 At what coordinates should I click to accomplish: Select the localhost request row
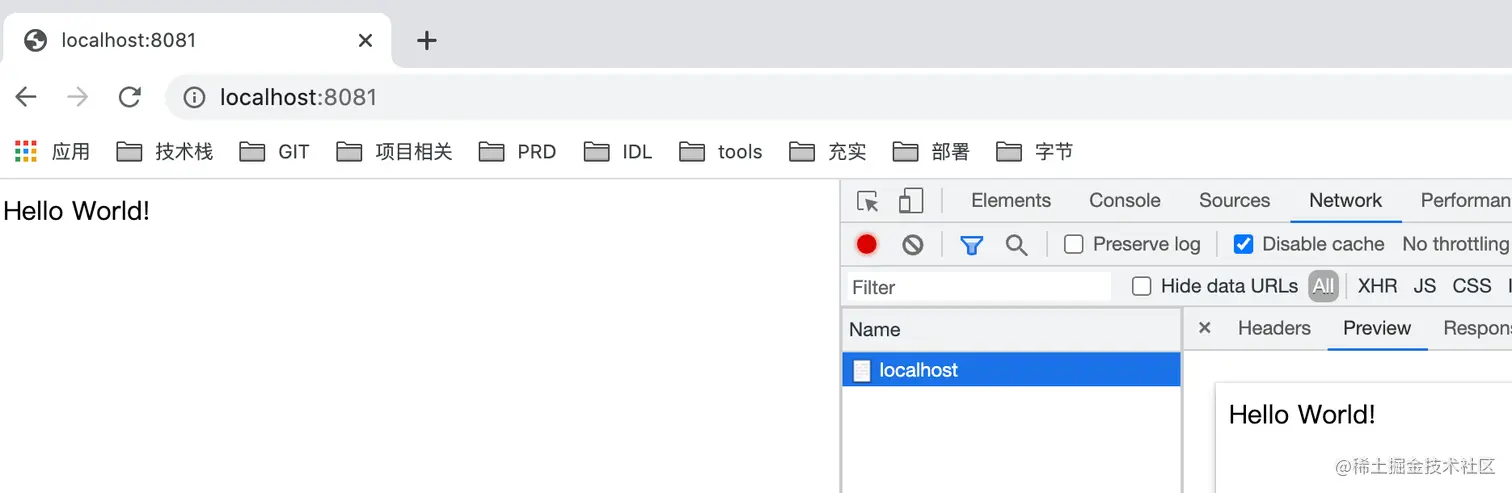point(1011,370)
